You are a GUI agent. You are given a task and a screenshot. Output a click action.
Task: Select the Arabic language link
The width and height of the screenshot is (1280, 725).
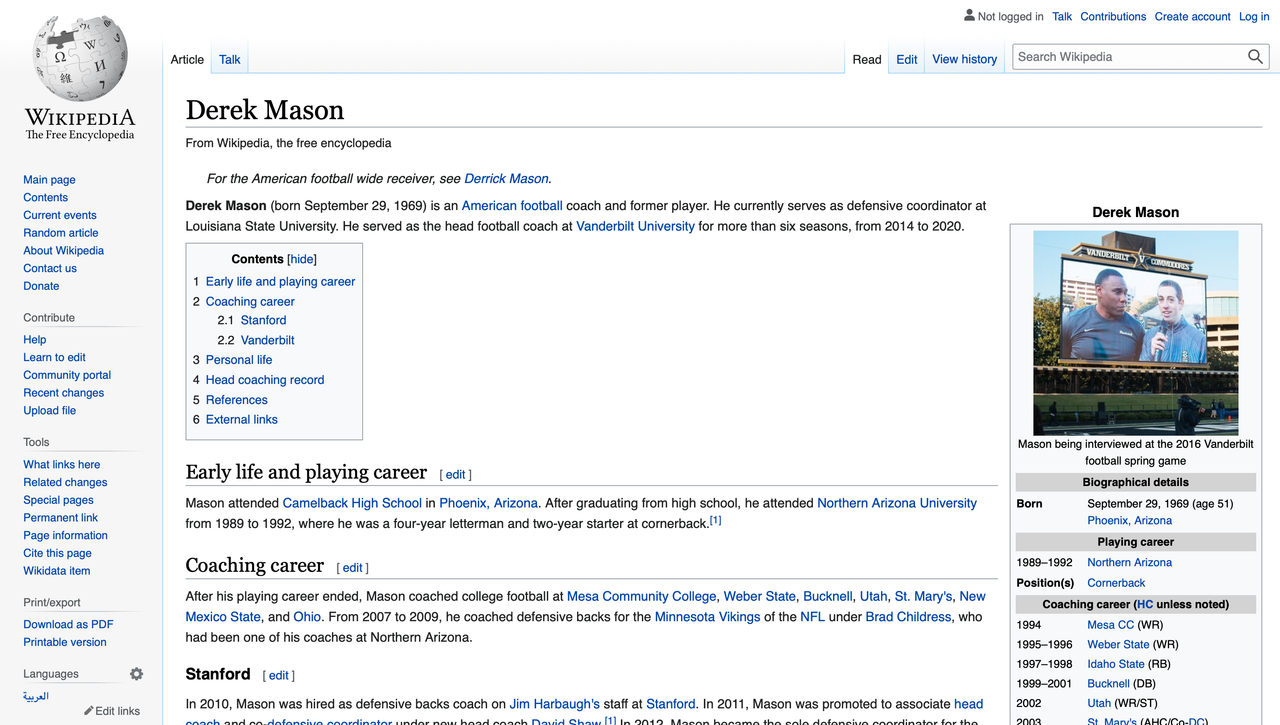[x=36, y=696]
